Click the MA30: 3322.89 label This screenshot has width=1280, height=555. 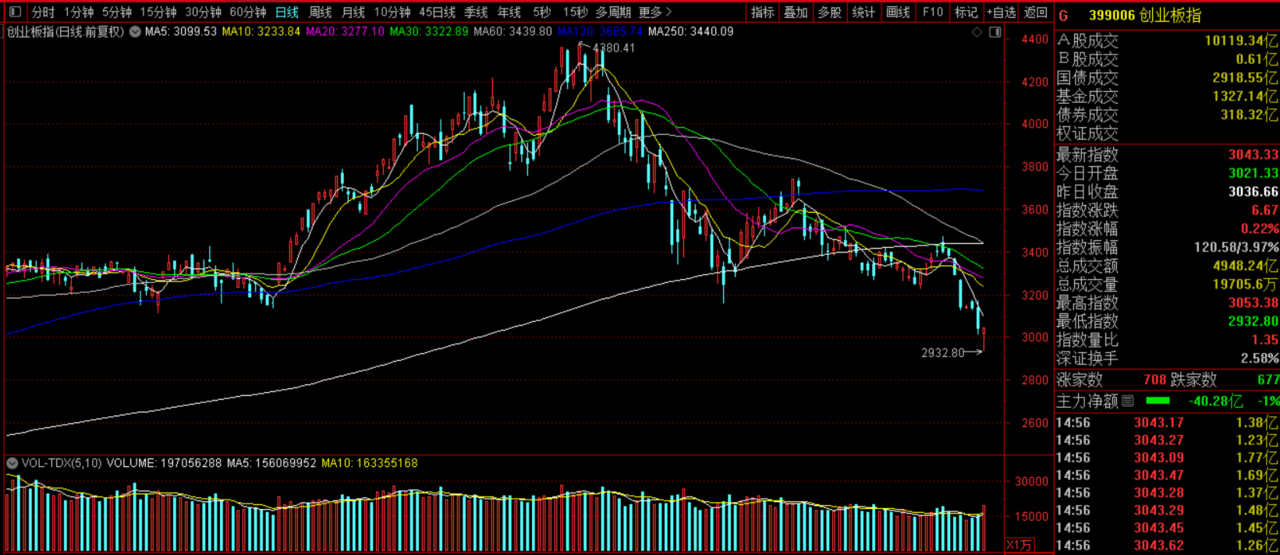click(429, 32)
